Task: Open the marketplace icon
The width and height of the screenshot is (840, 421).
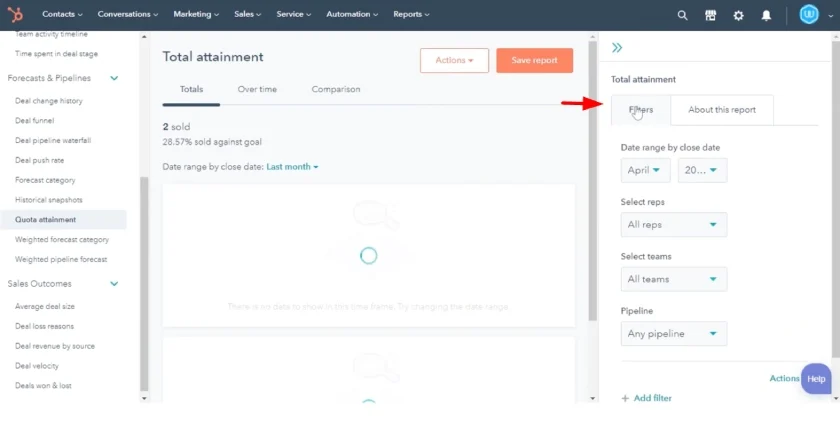Action: coord(710,15)
